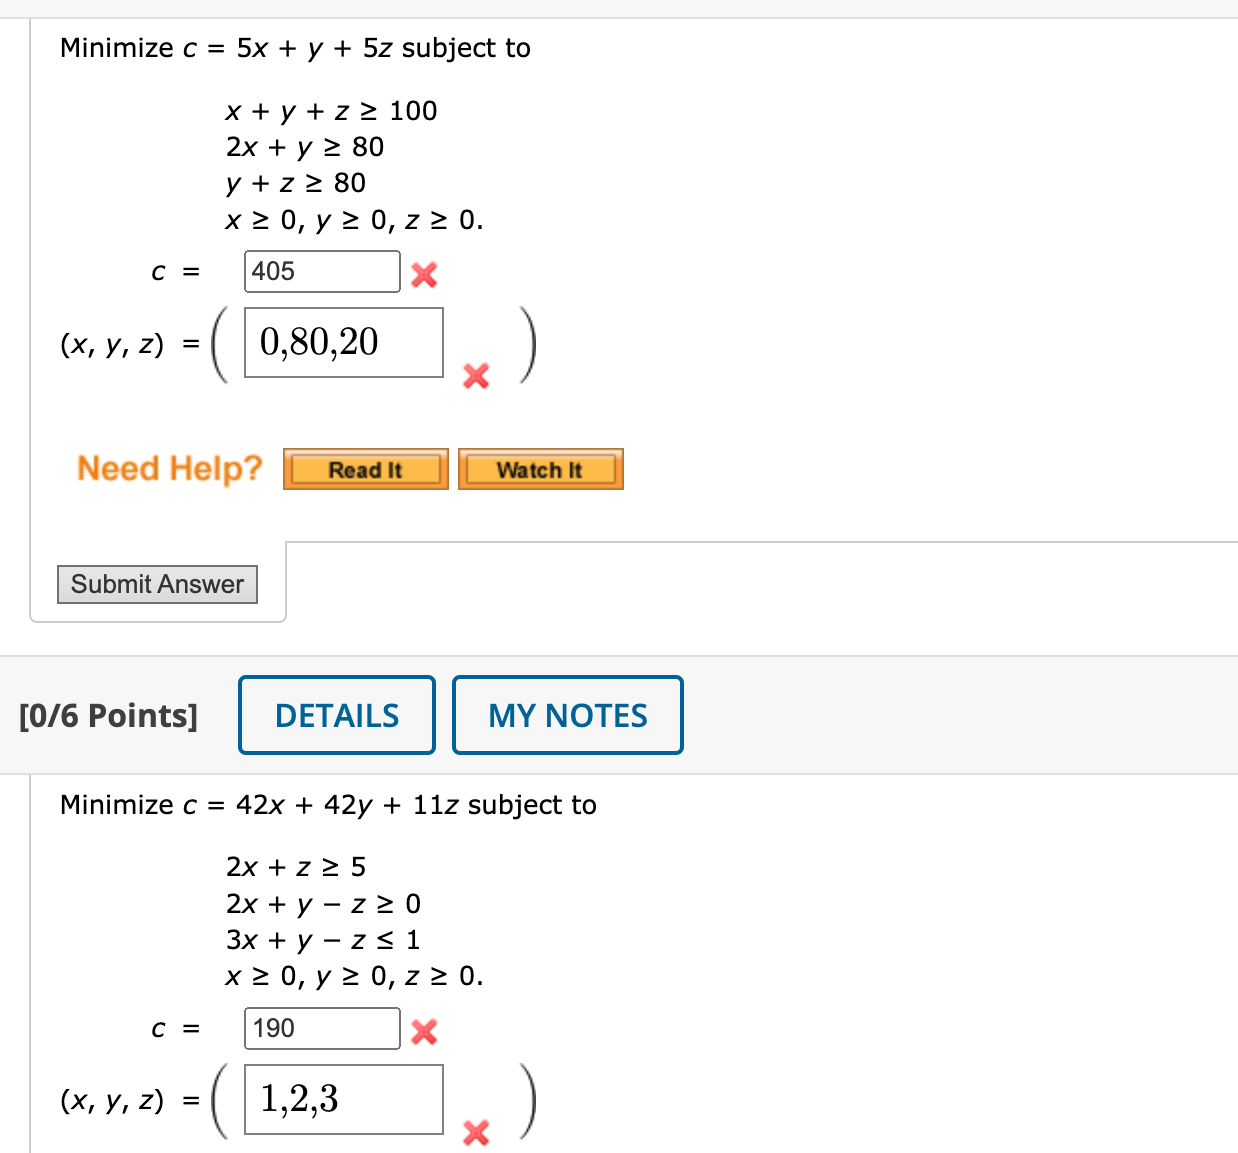
Task: Click Submit Answer for the first problem
Action: coord(157,584)
